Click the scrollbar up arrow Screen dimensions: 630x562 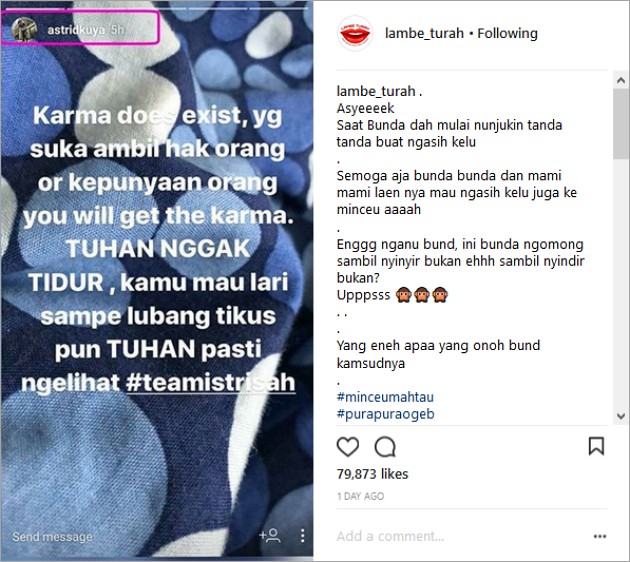[621, 81]
